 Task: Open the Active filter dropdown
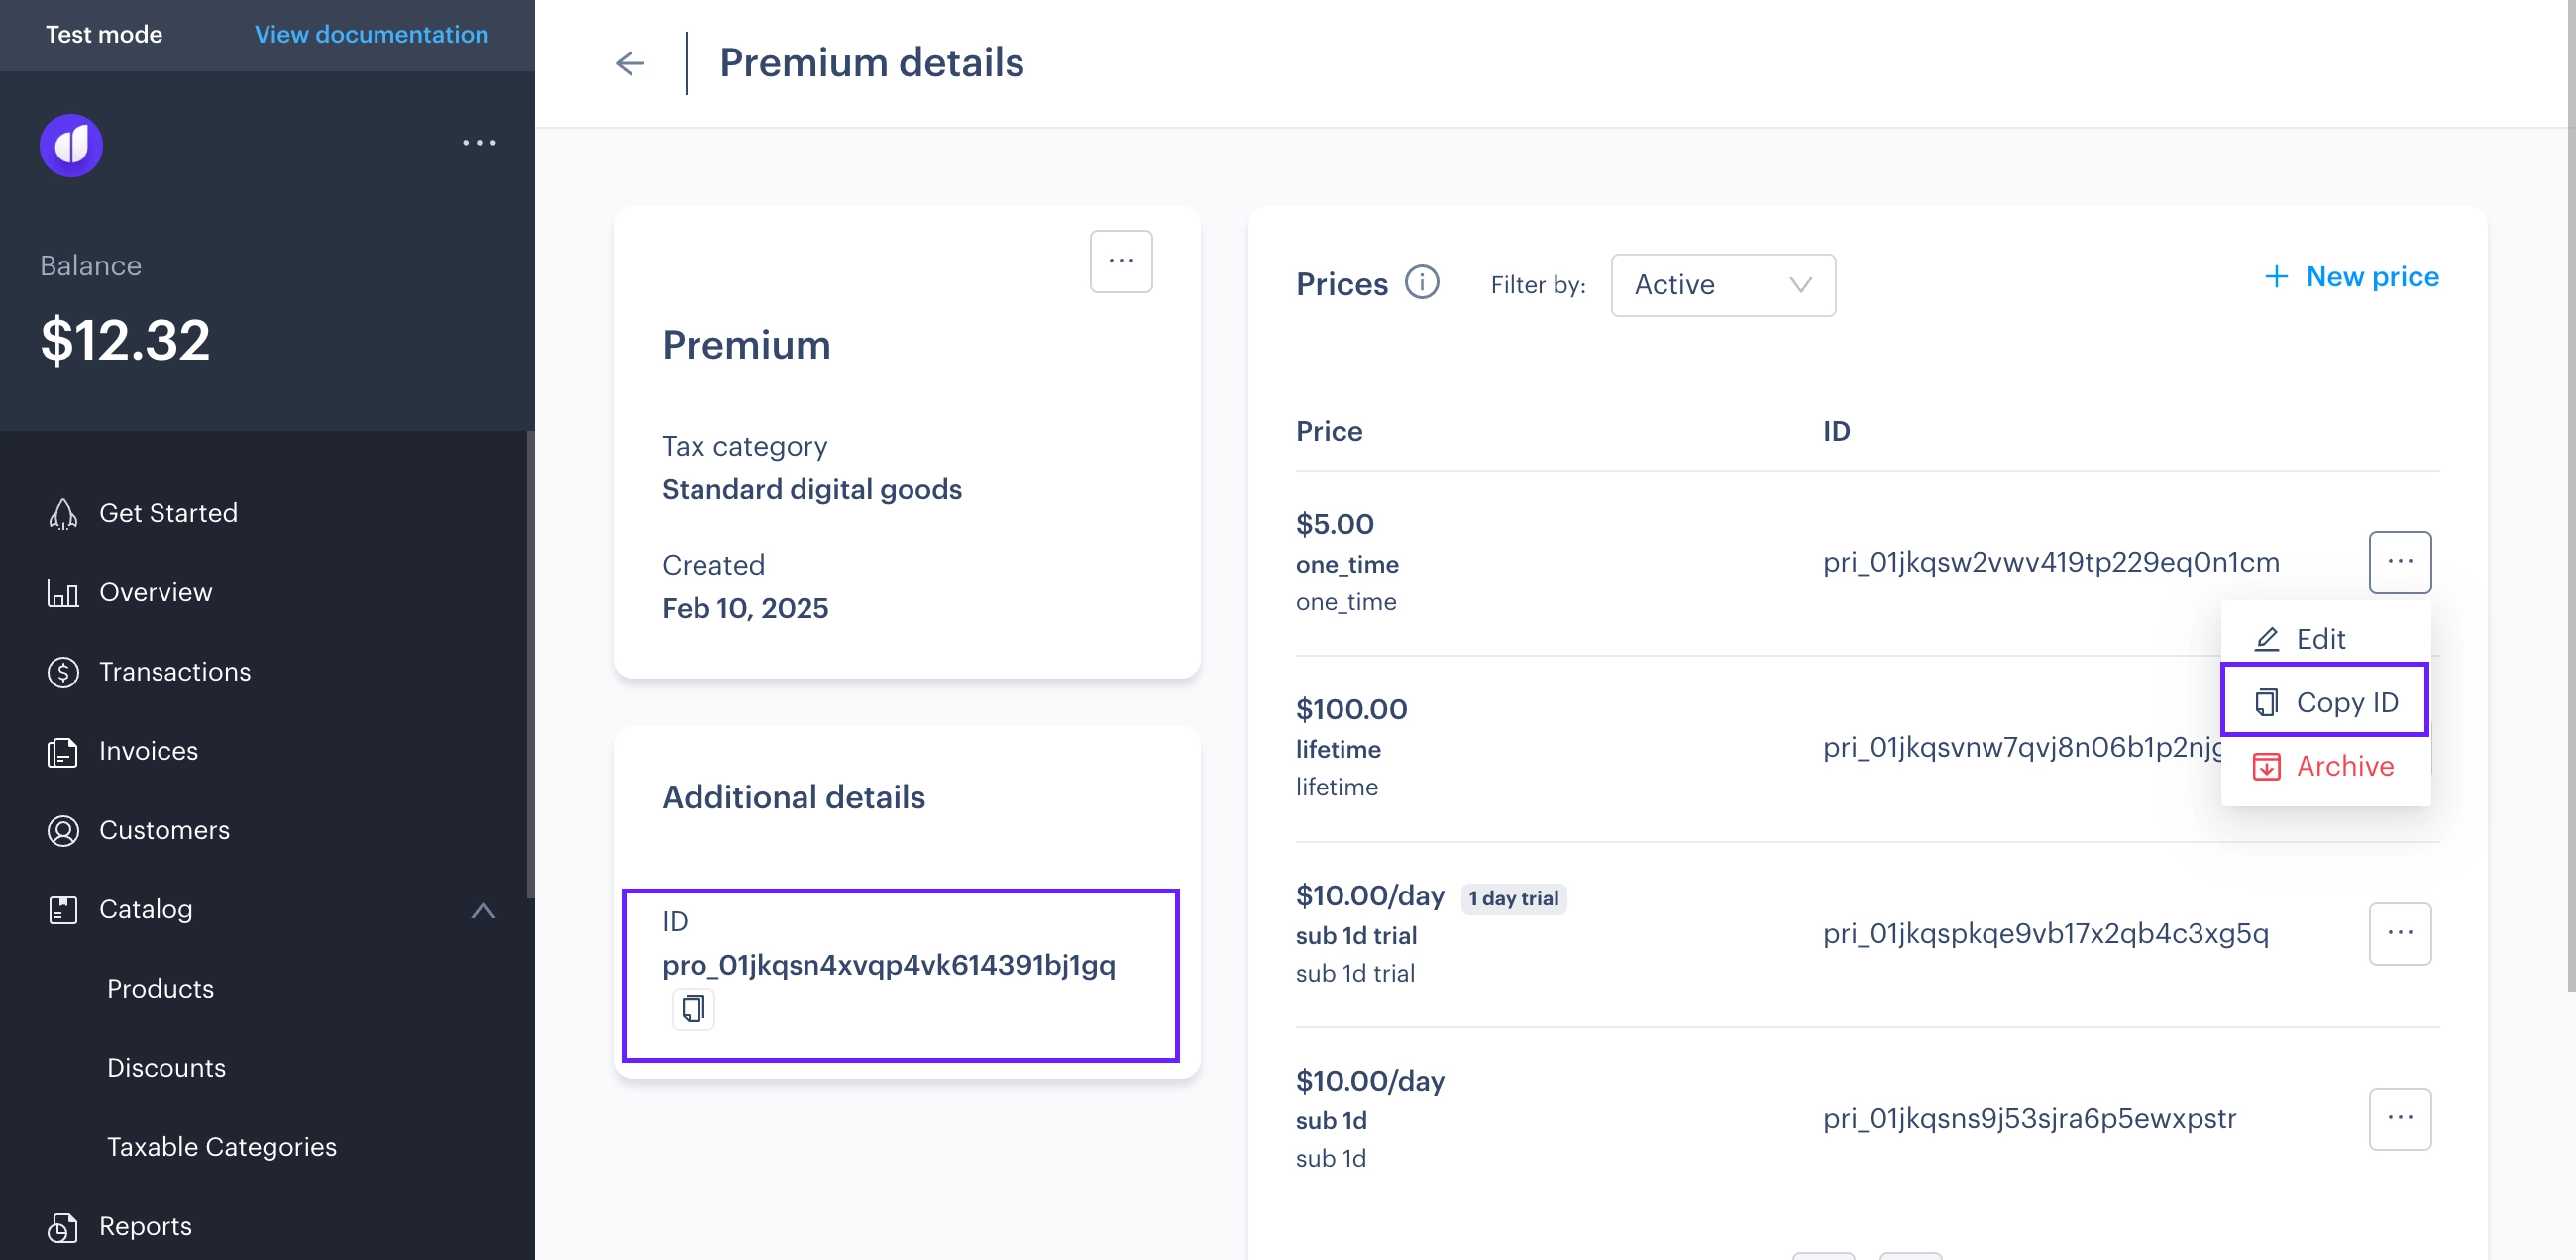click(x=1722, y=285)
